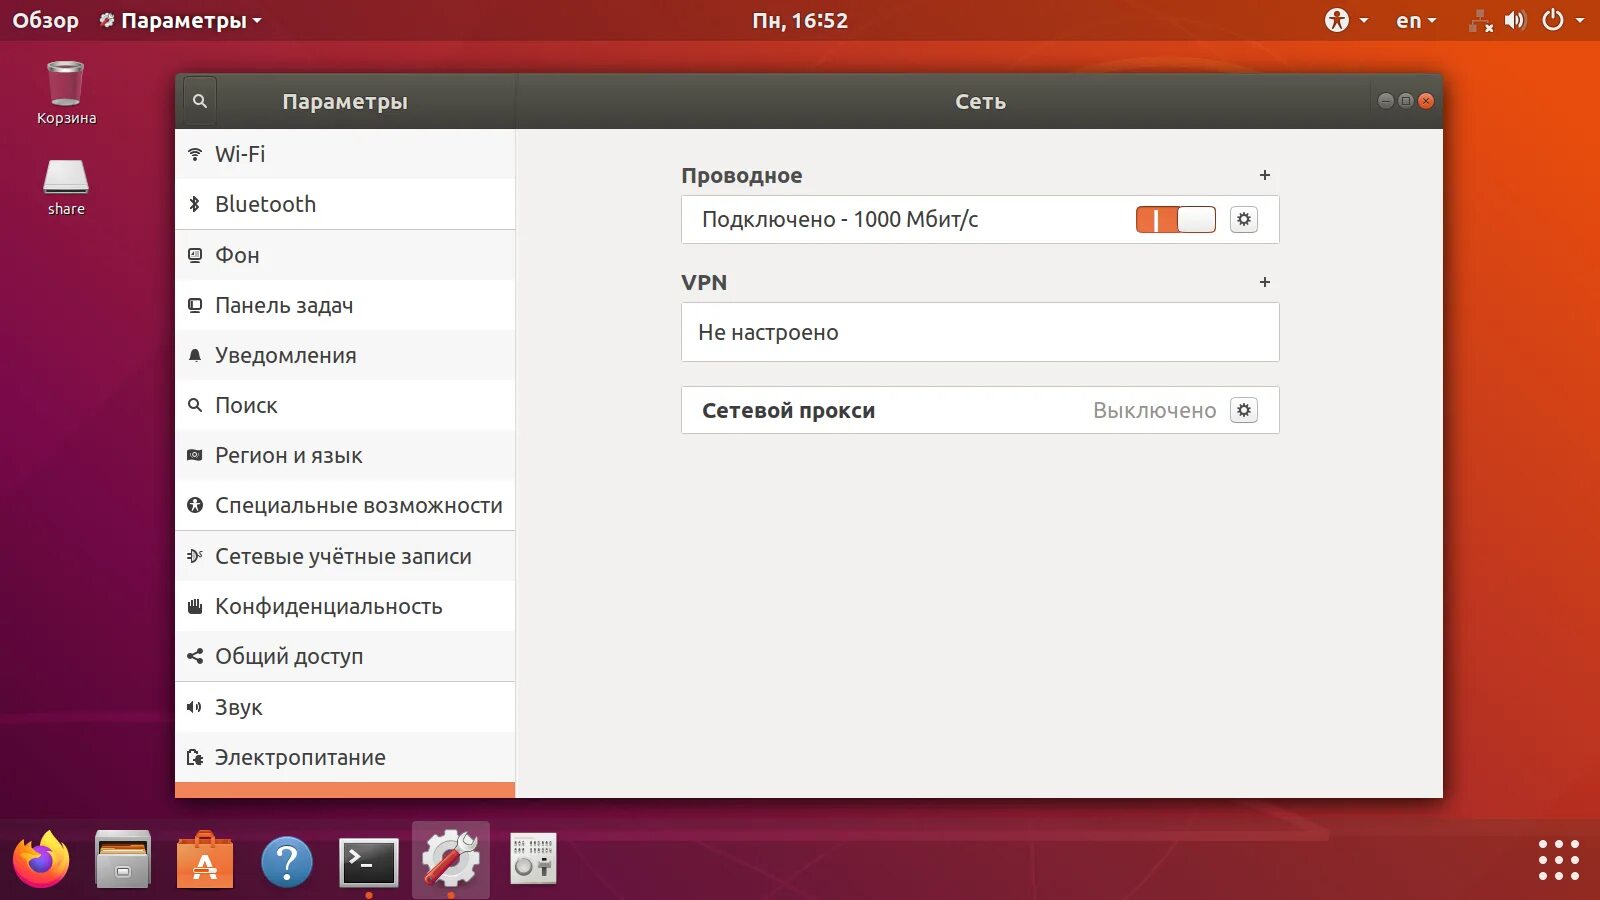
Task: Open Сетевые учётные записи settings
Action: click(x=345, y=556)
